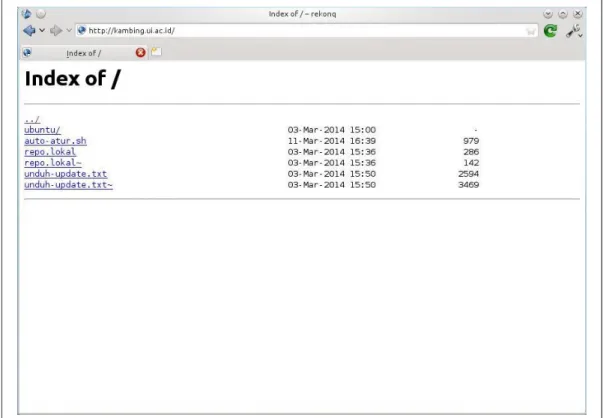
Task: Click the date '11-Mar-2014 16:39'
Action: click(331, 141)
